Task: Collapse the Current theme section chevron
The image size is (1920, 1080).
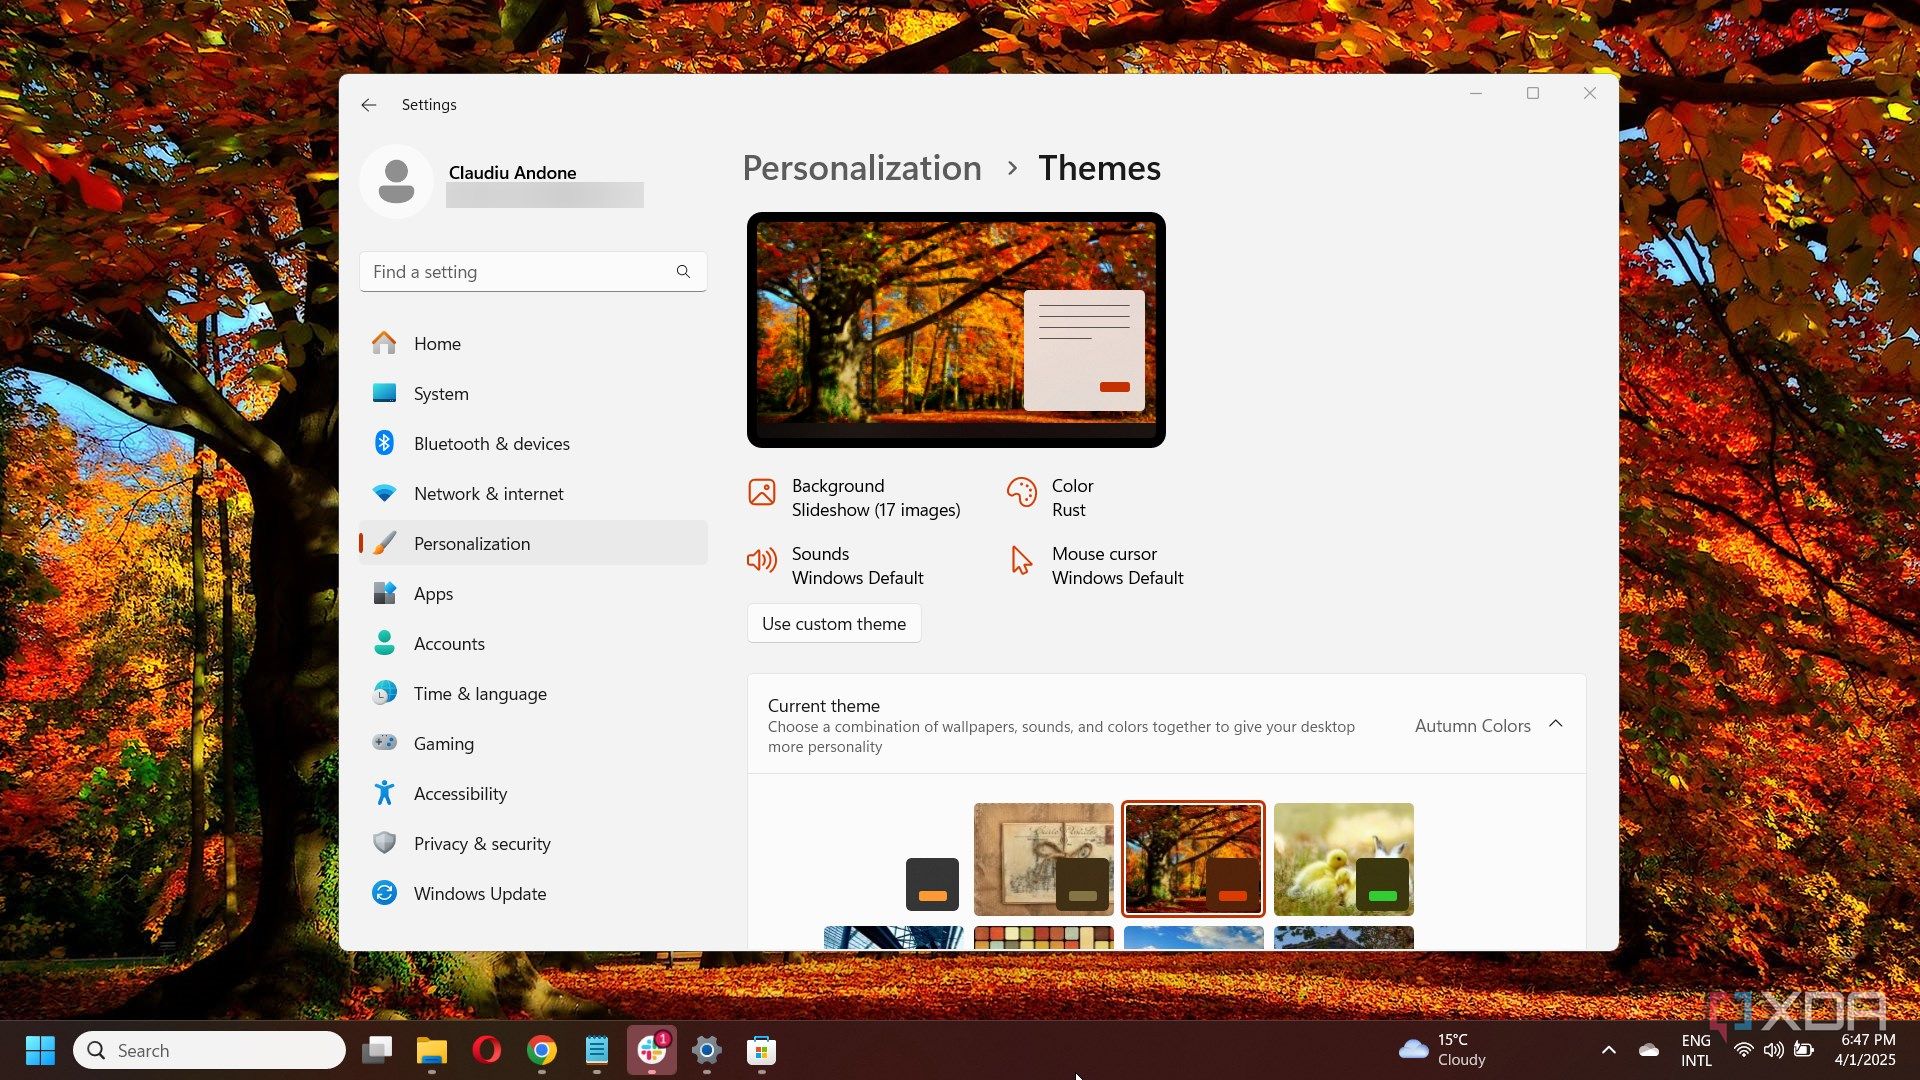Action: pos(1556,724)
